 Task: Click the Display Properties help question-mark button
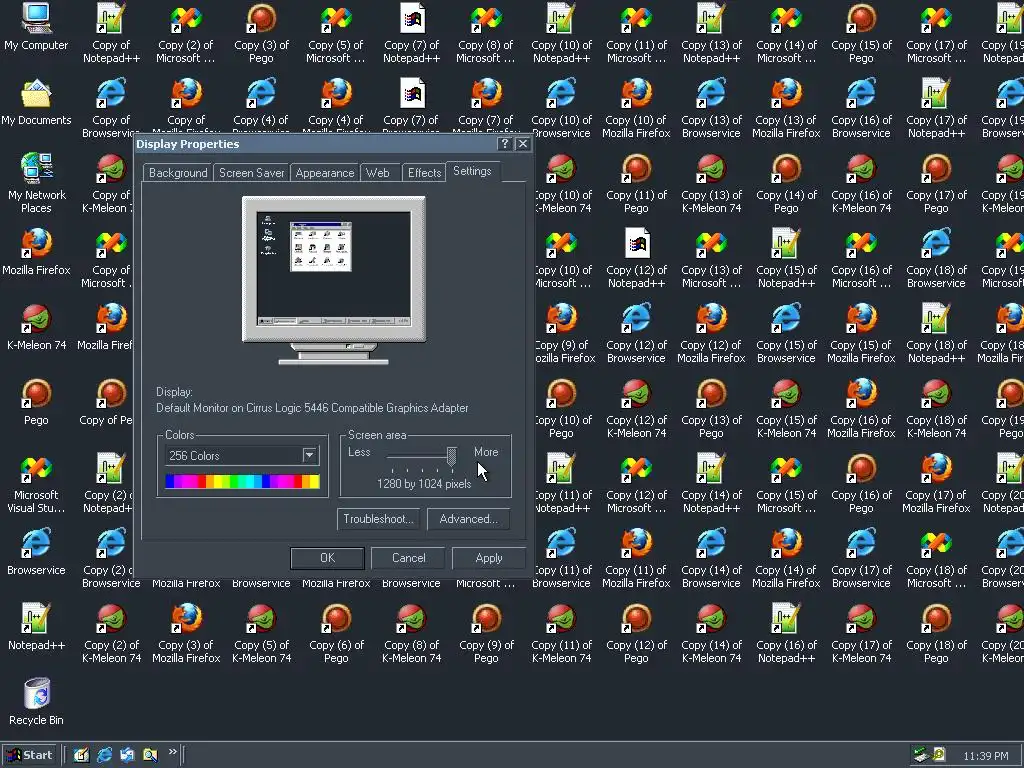(504, 144)
